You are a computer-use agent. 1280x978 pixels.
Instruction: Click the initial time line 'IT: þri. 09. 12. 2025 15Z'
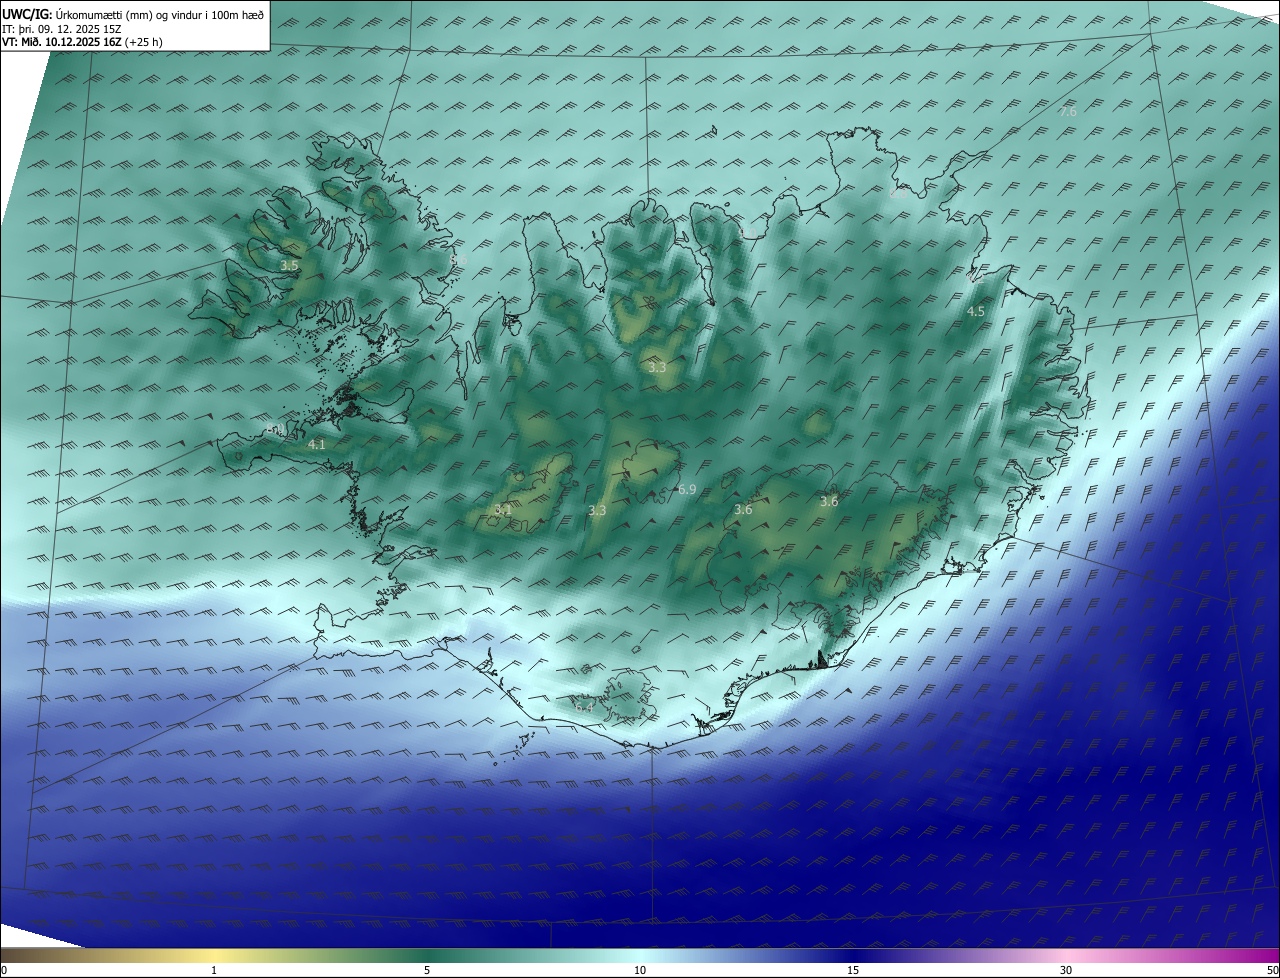click(x=62, y=28)
